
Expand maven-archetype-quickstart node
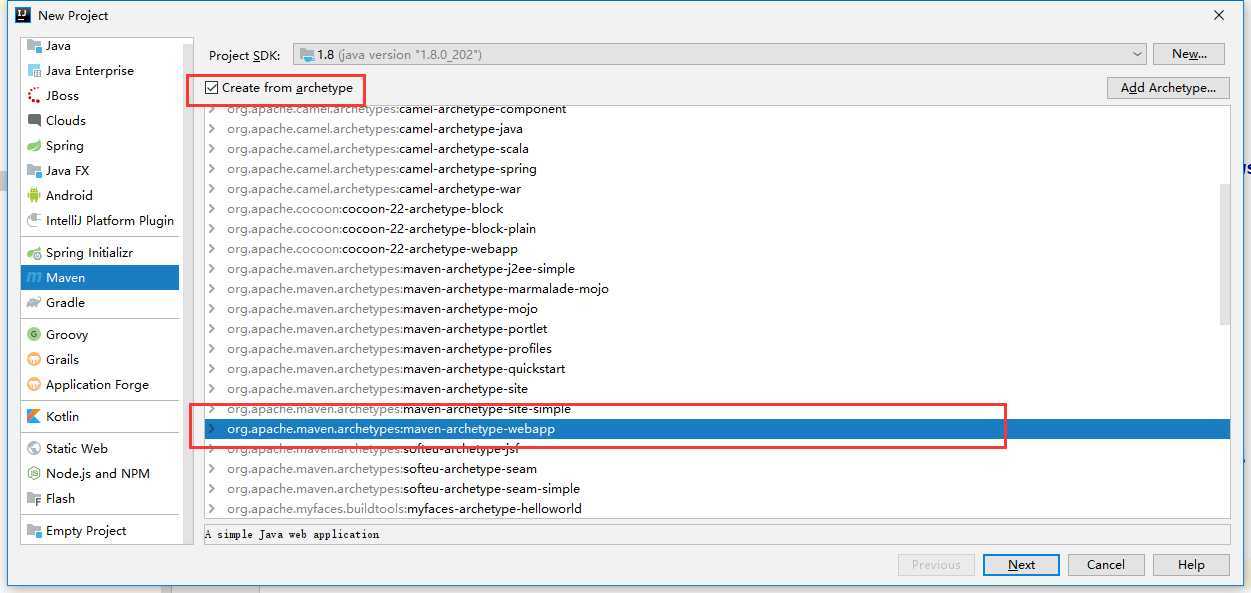pyautogui.click(x=211, y=369)
